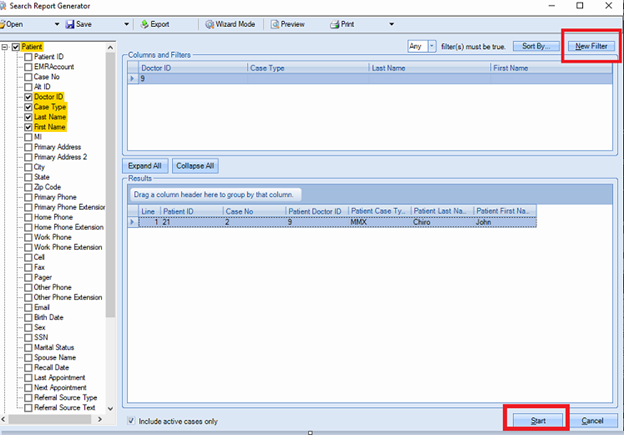Click Patient Last Name column header
624x435 pixels.
[x=441, y=211]
